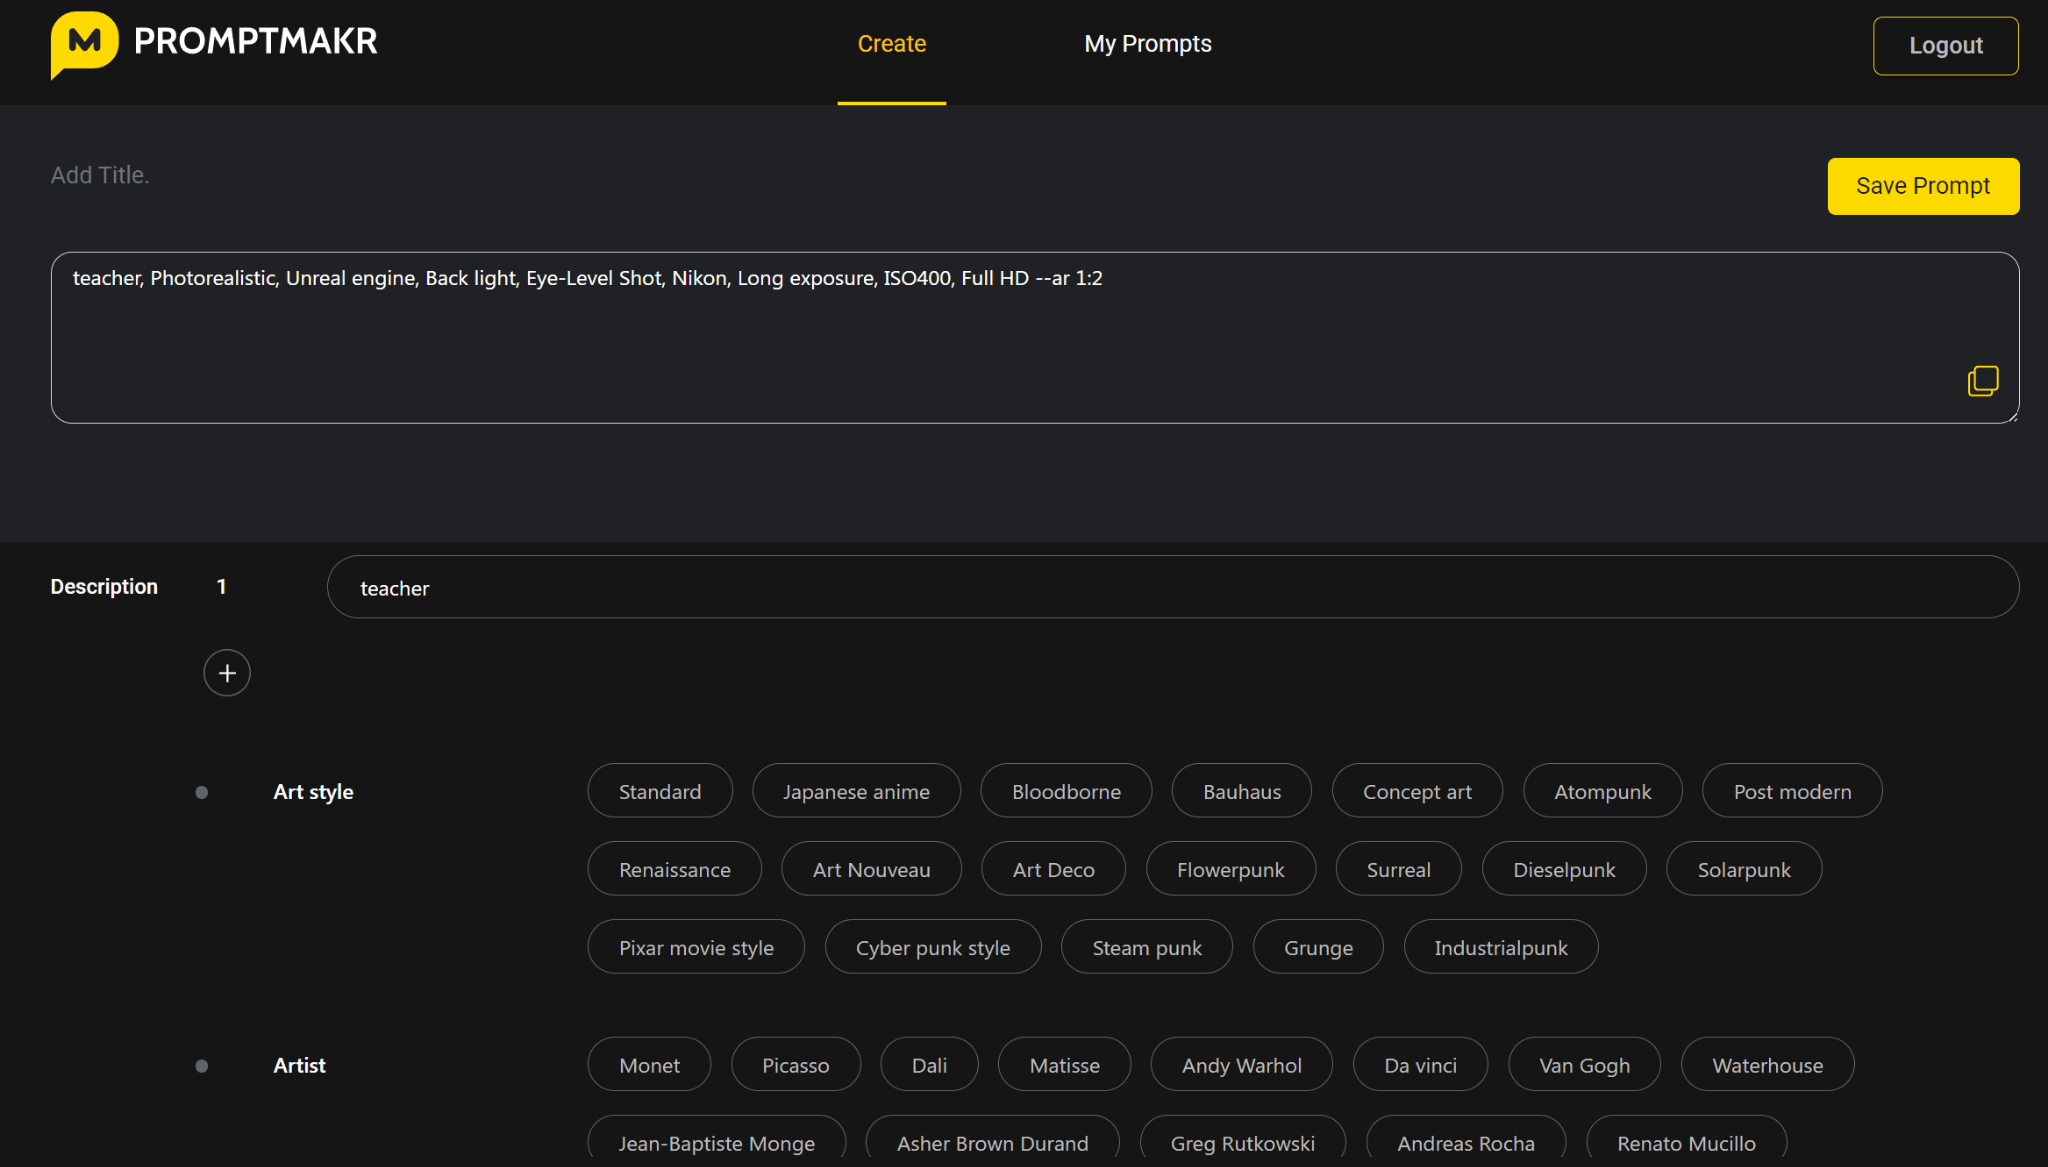Select Greg Rutkowski artist chip
This screenshot has width=2048, height=1167.
(1242, 1143)
